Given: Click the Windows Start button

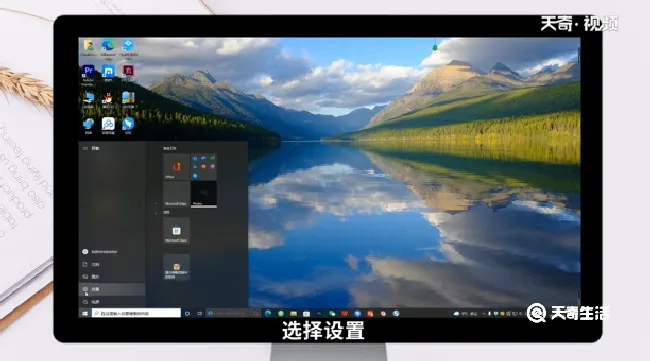Looking at the screenshot, I should point(85,313).
